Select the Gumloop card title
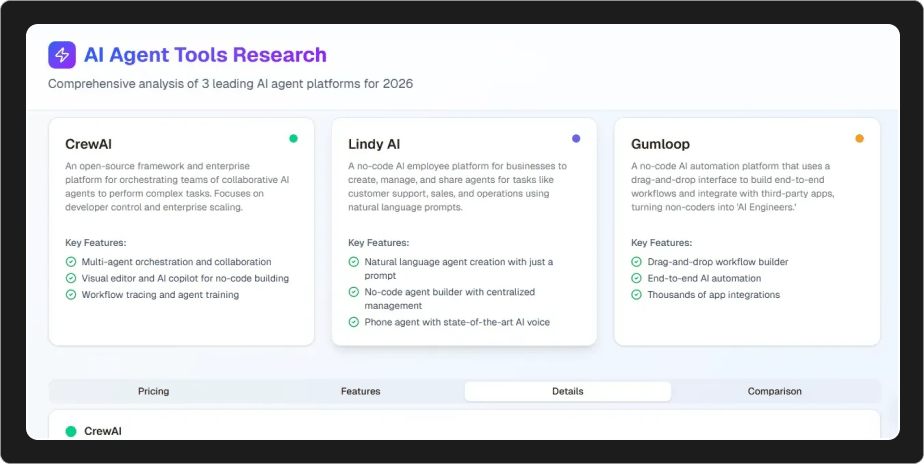Screen dimensions: 924x464 click(x=660, y=144)
